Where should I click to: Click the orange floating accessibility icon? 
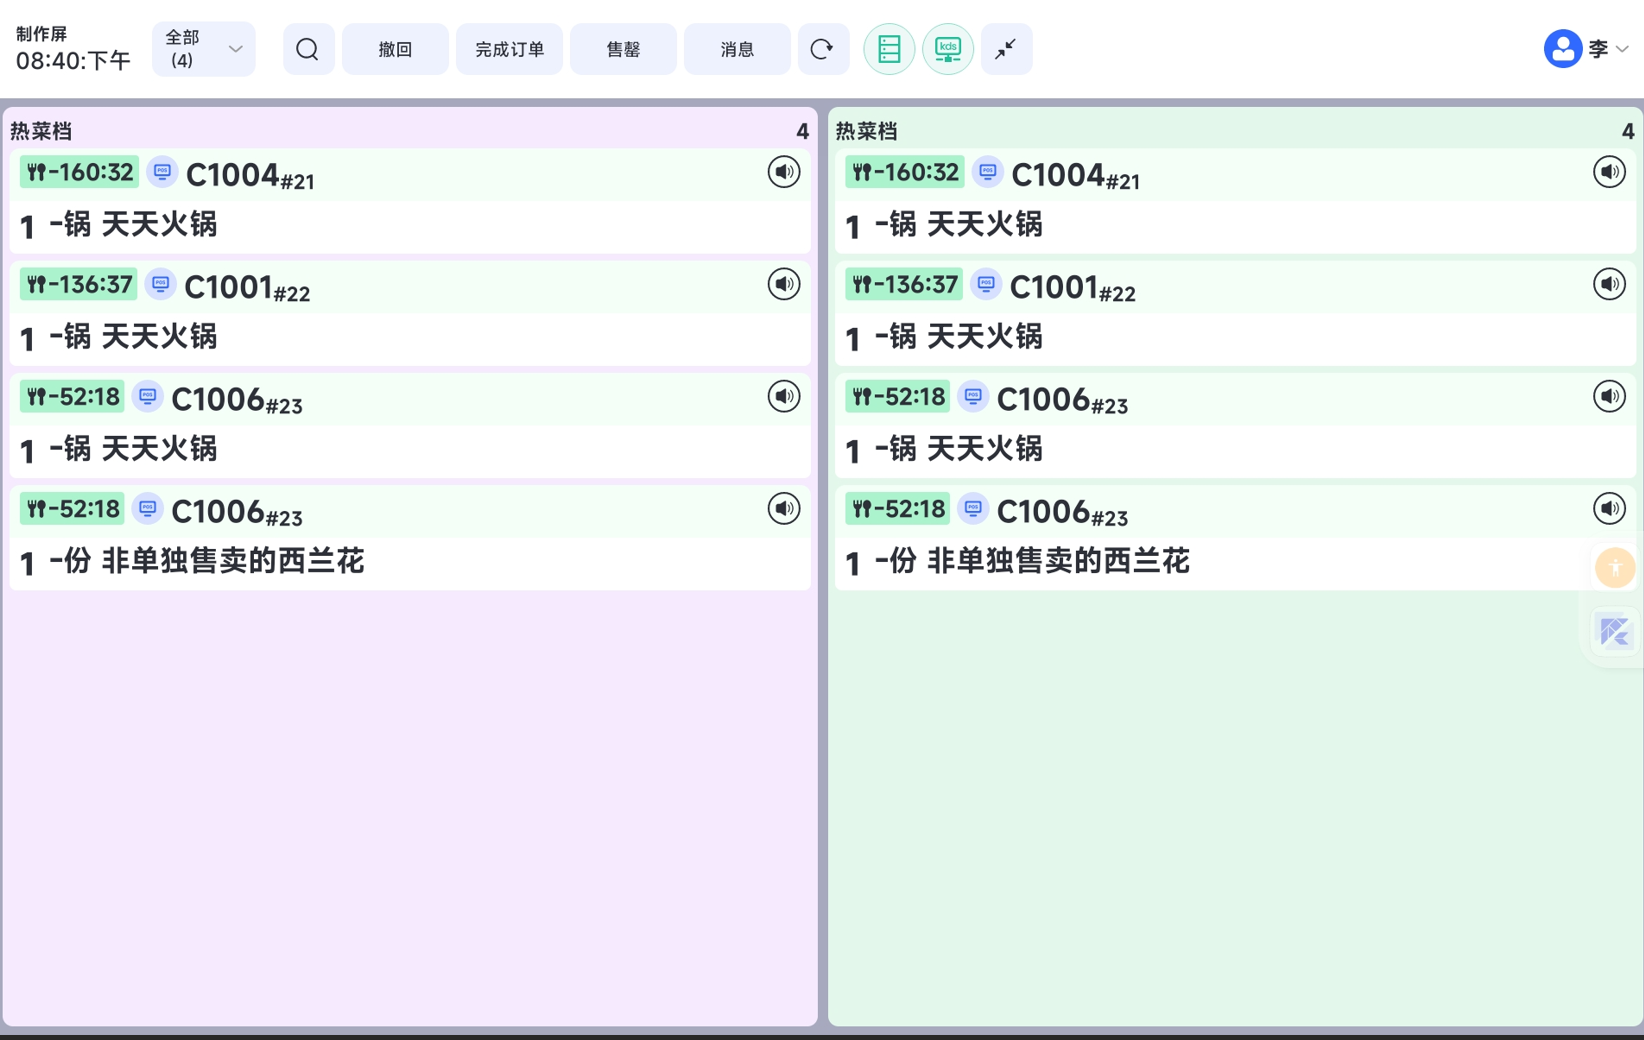1614,568
